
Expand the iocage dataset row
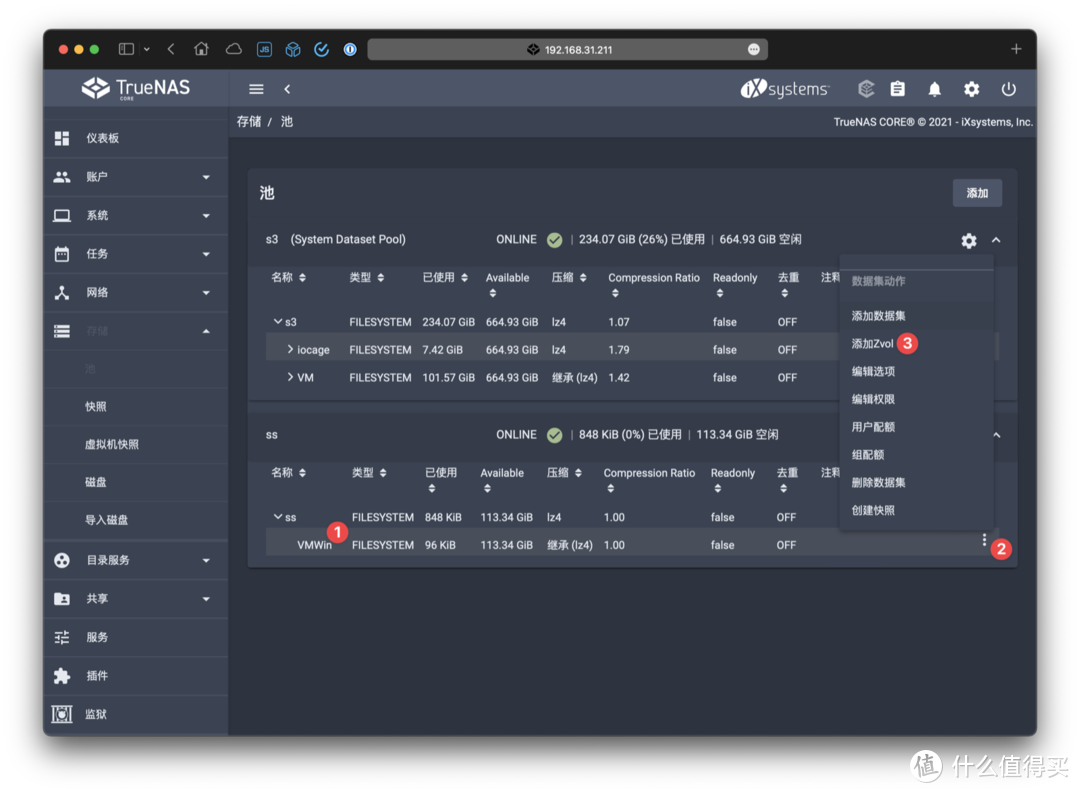pyautogui.click(x=290, y=350)
